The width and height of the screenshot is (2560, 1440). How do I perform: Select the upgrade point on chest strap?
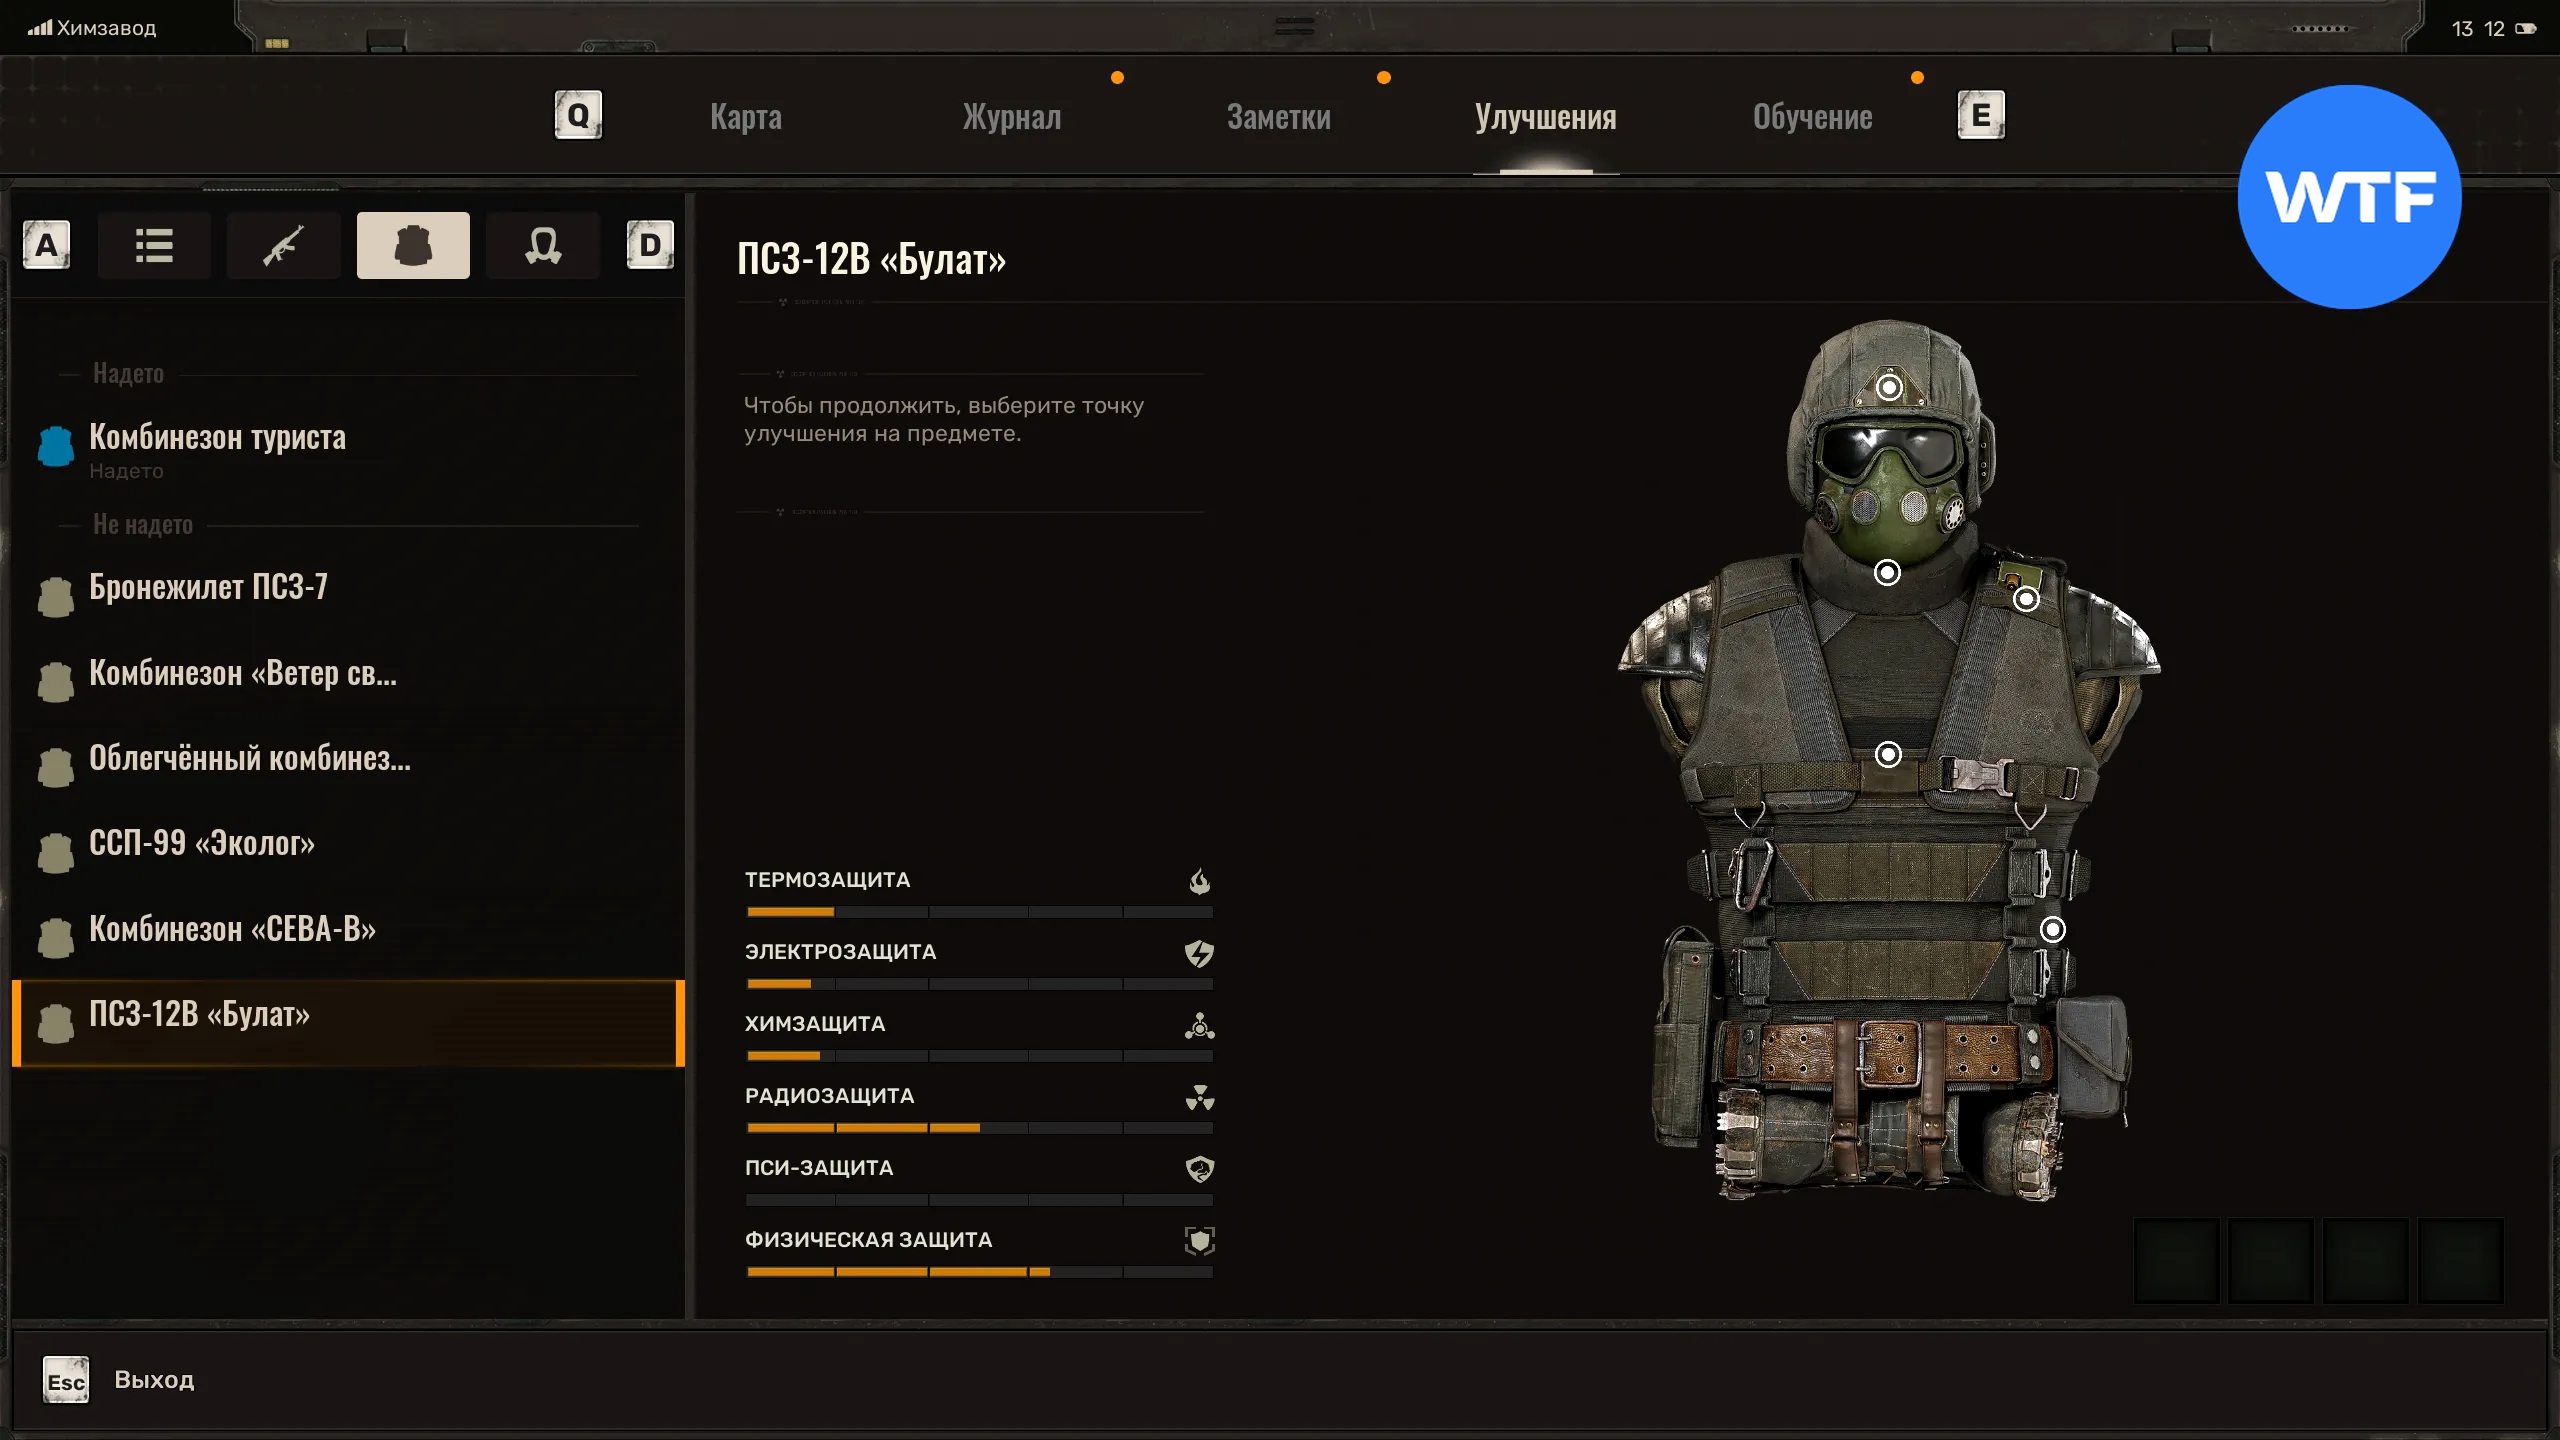coord(1888,754)
